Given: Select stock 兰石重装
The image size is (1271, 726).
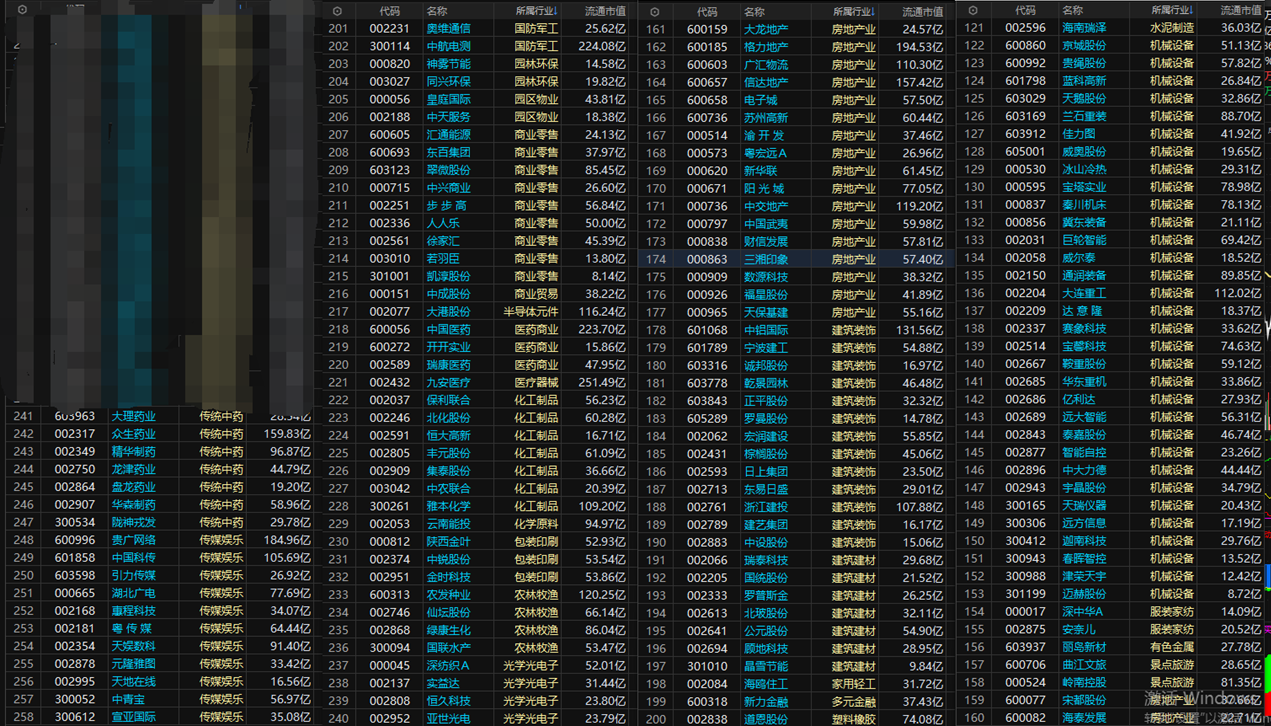Looking at the screenshot, I should tap(1084, 116).
